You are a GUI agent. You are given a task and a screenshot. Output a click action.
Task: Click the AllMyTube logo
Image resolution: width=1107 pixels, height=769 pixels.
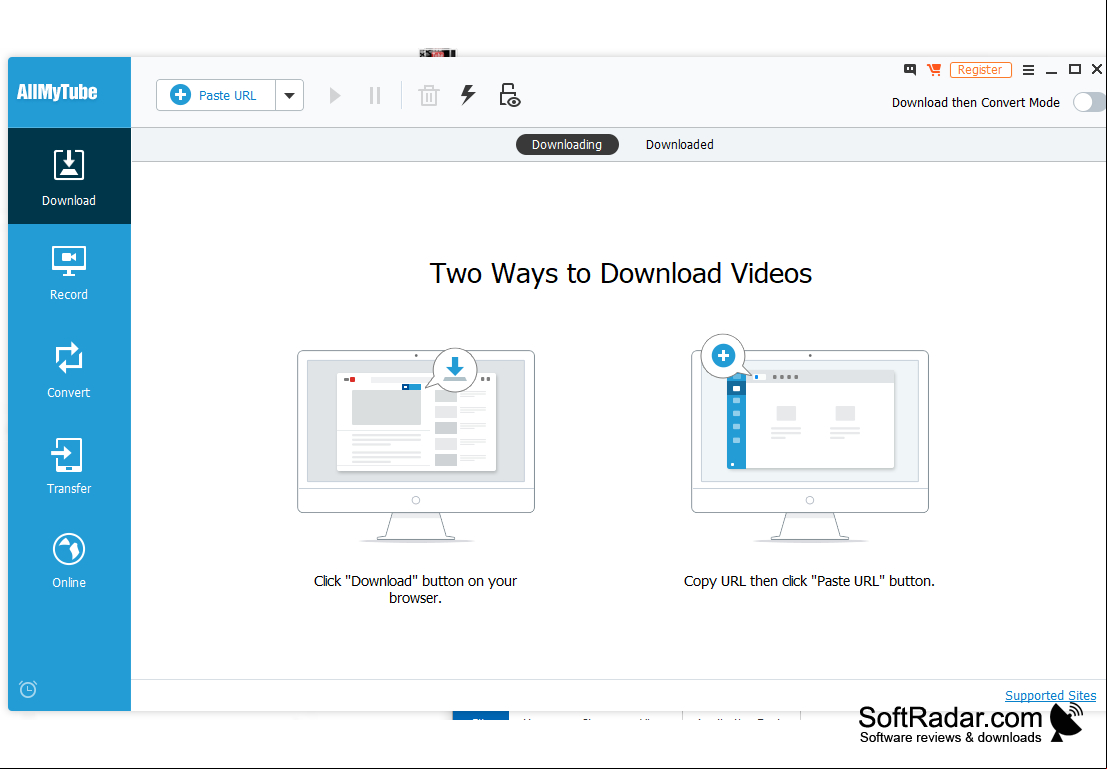[57, 92]
